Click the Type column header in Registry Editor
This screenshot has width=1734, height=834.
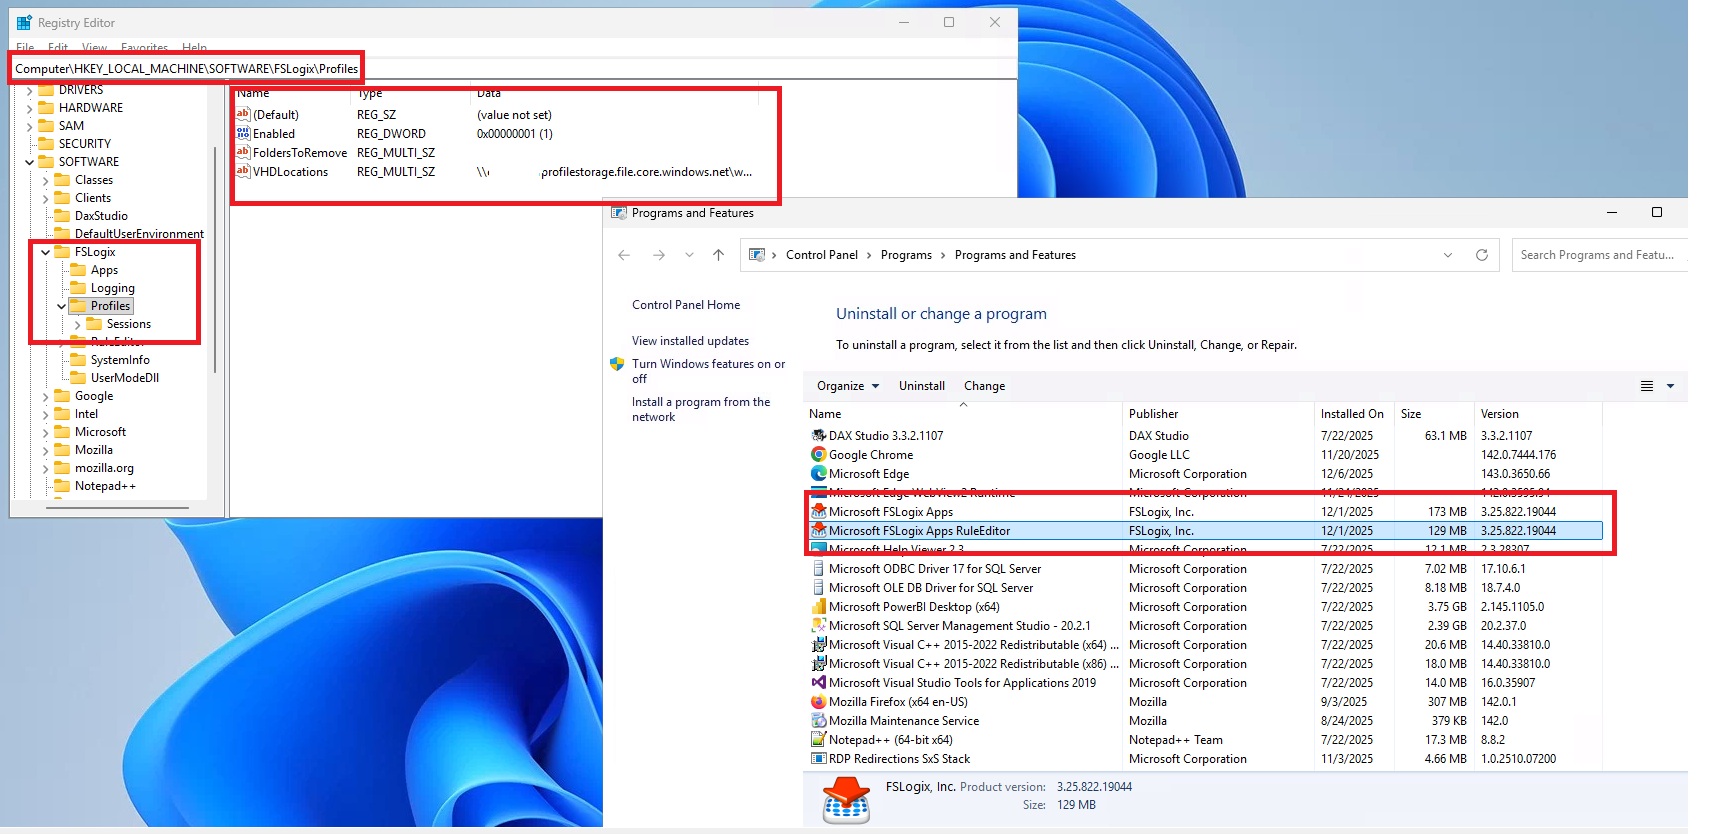(370, 93)
